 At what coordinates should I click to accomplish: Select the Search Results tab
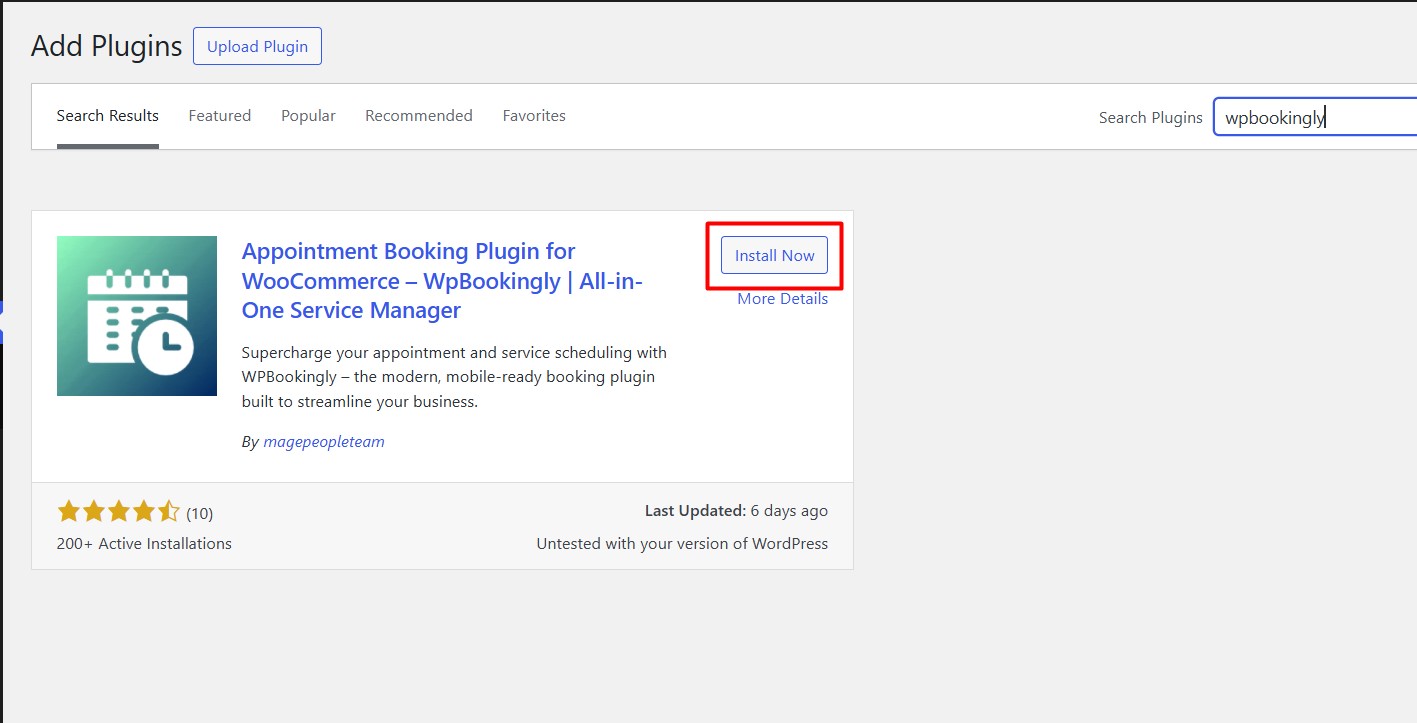coord(107,116)
